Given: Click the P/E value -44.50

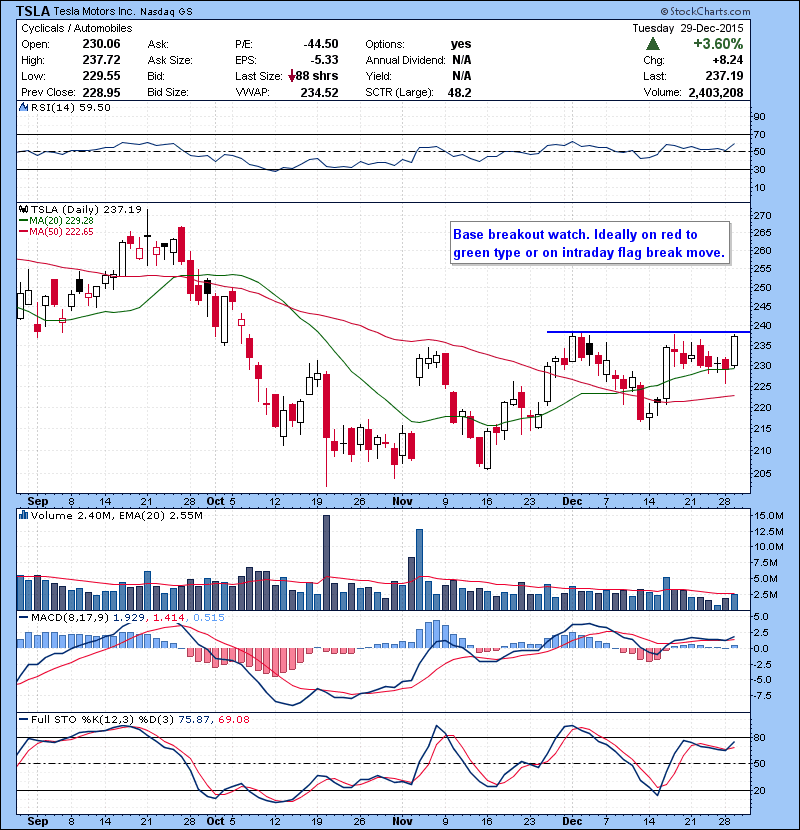Looking at the screenshot, I should click(x=321, y=44).
